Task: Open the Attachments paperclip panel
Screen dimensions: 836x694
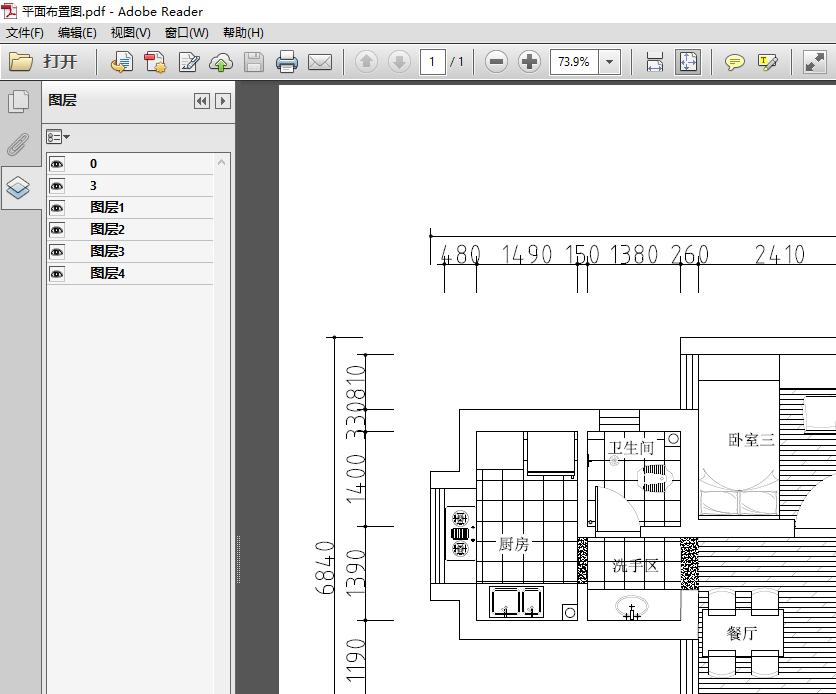Action: coord(18,145)
